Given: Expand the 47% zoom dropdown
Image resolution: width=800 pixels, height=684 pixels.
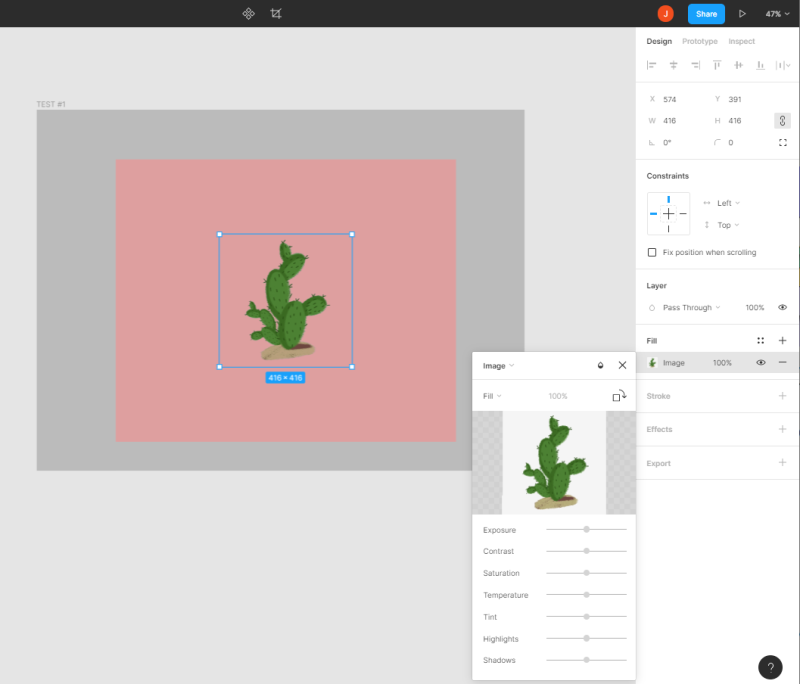Looking at the screenshot, I should click(x=777, y=14).
